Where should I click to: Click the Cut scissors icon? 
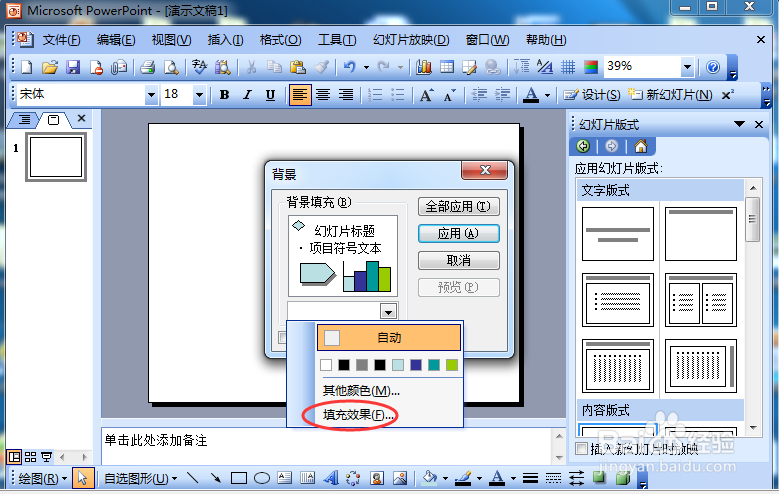tap(251, 67)
